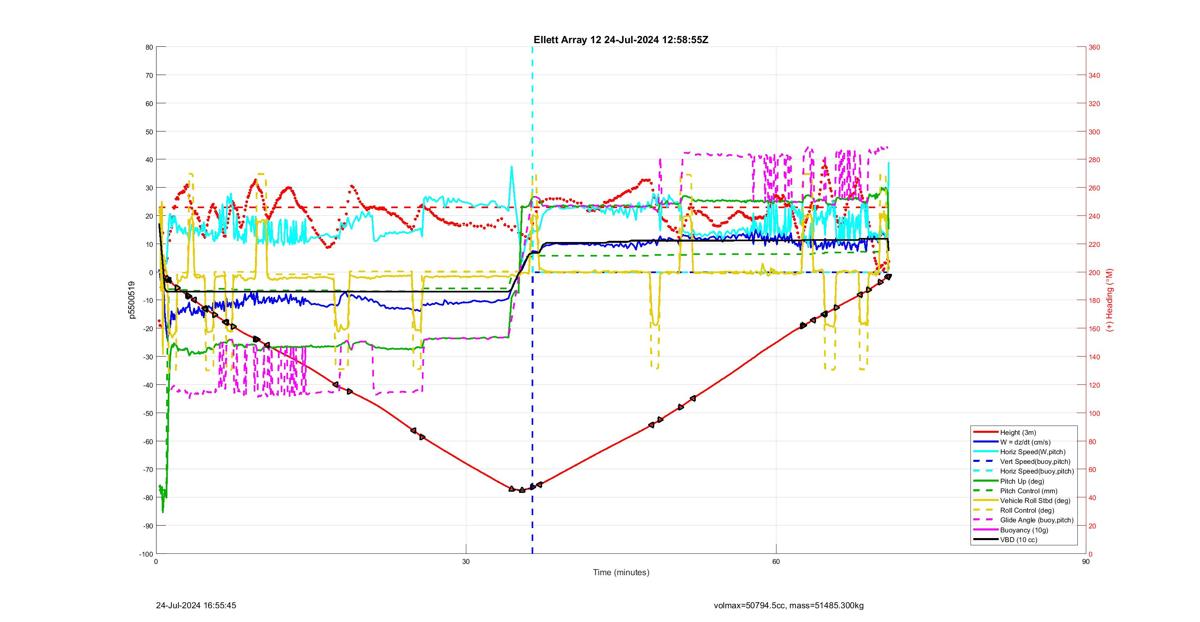Click the left y-axis tick label '40'
This screenshot has height=622, width=1200.
coord(148,160)
